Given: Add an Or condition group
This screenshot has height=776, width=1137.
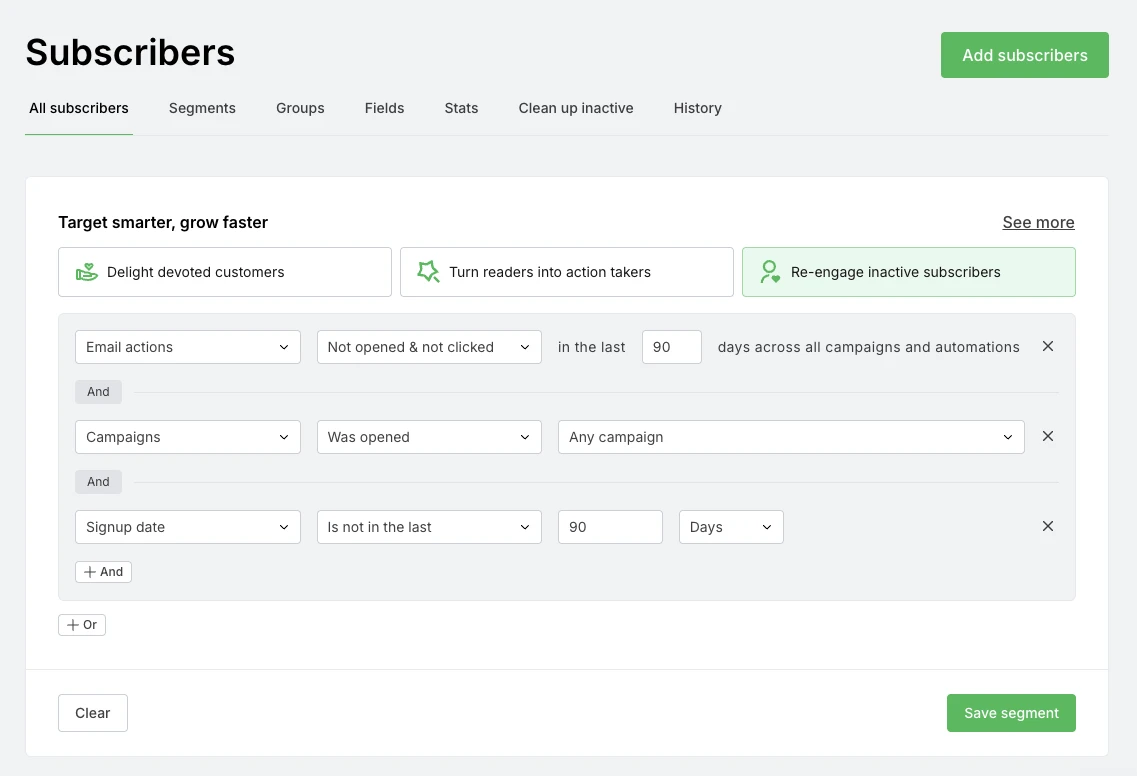Looking at the screenshot, I should click(x=82, y=624).
